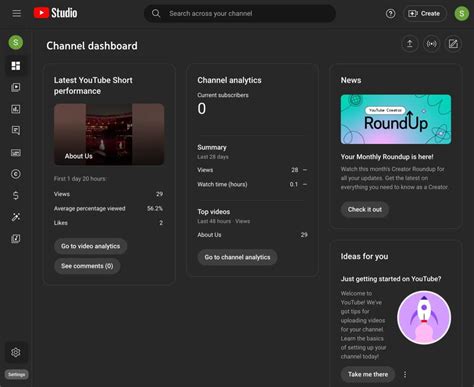Select the Dashboard icon in sidebar
The height and width of the screenshot is (387, 474).
[16, 66]
